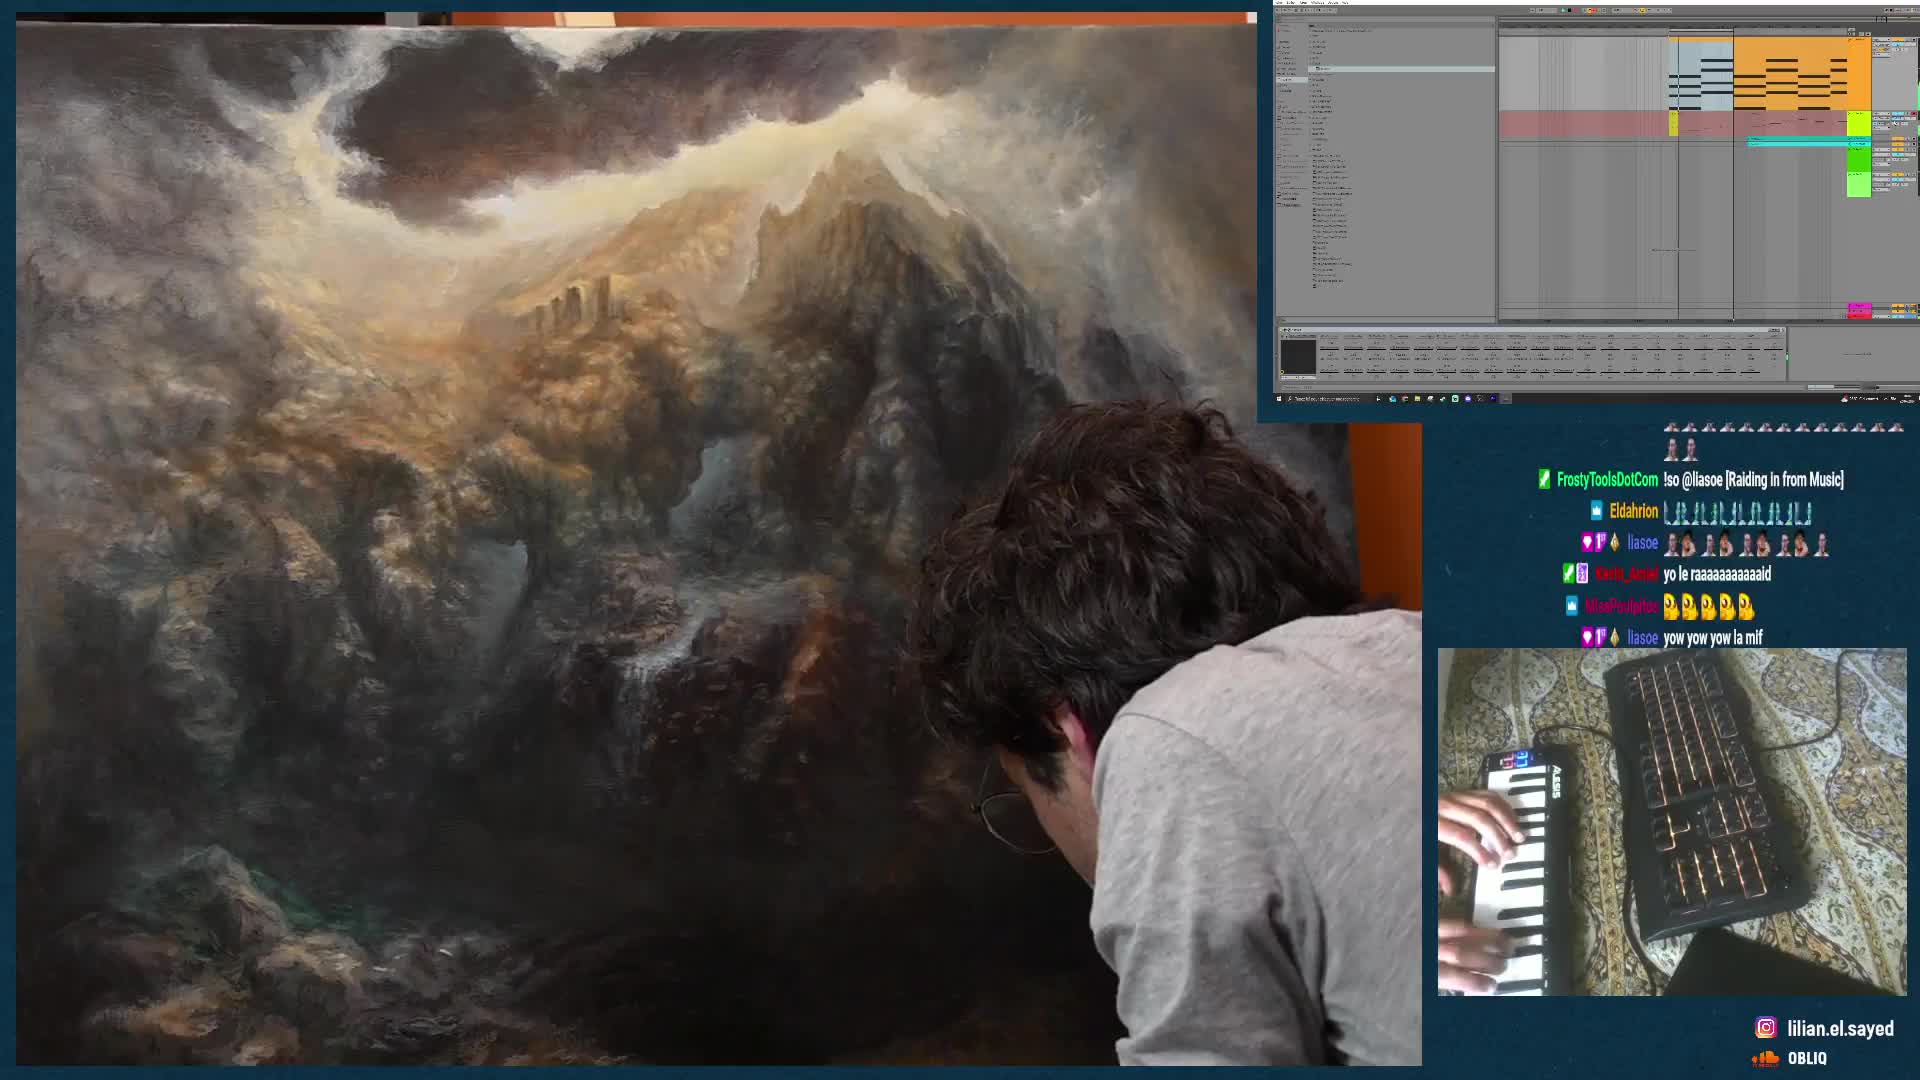Viewport: 1920px width, 1080px height.
Task: Select the small yellow clip in Ableton
Action: [x=1674, y=124]
